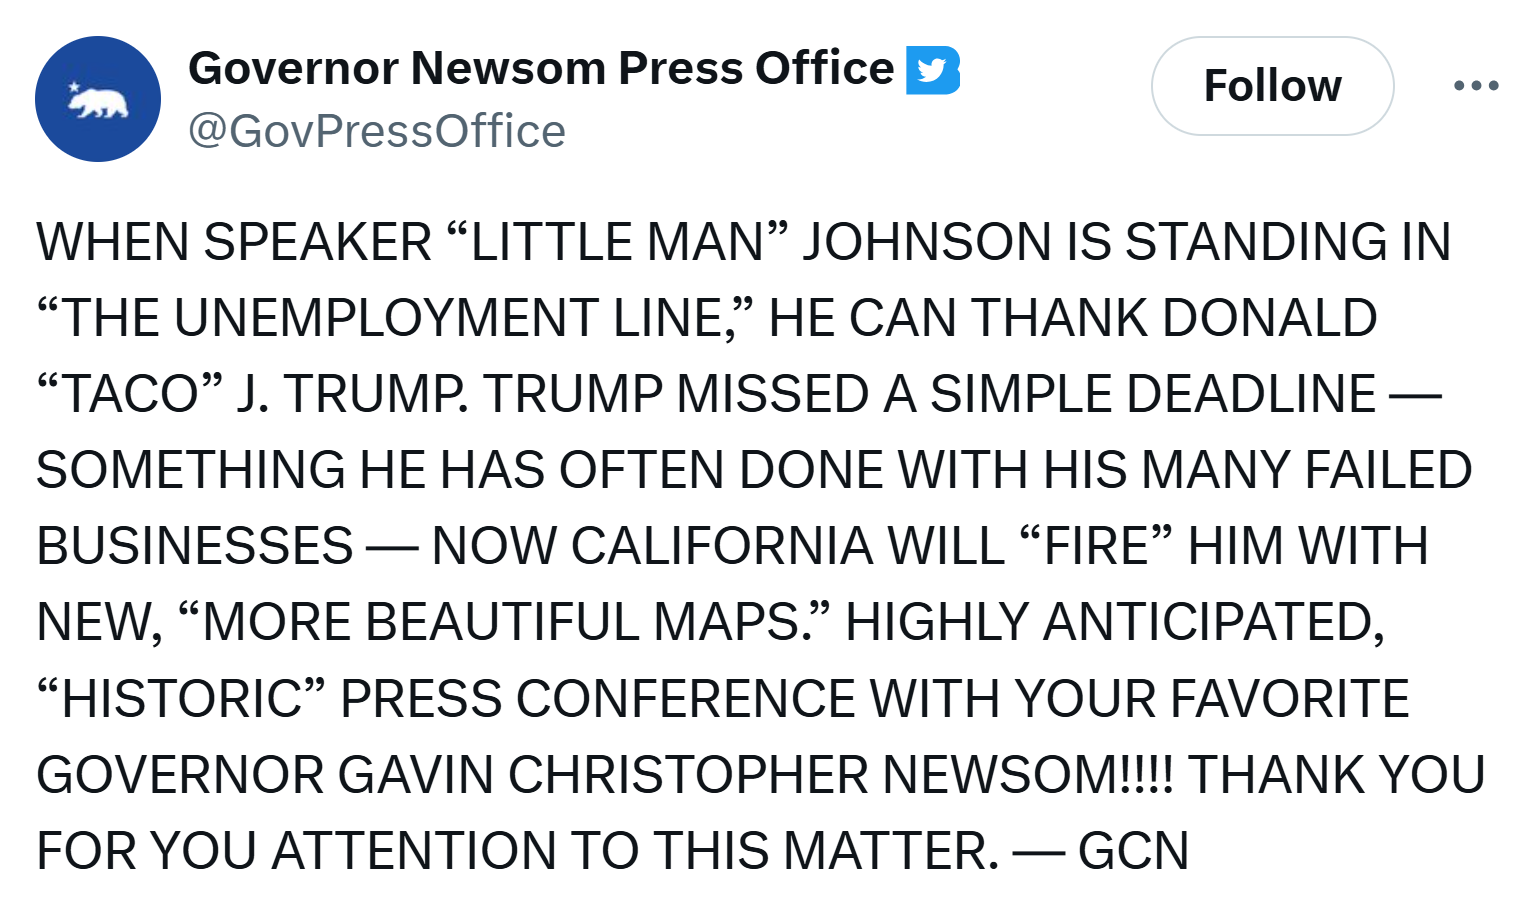
Task: Visit the @GovPressOffice handle link
Action: click(377, 131)
